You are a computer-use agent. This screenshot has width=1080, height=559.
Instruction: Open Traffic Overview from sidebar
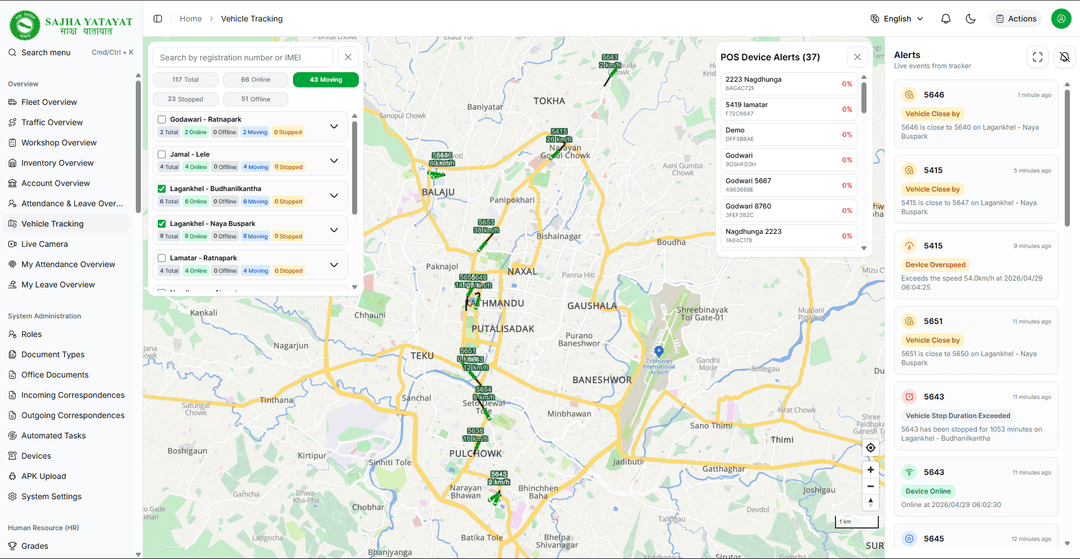click(52, 123)
